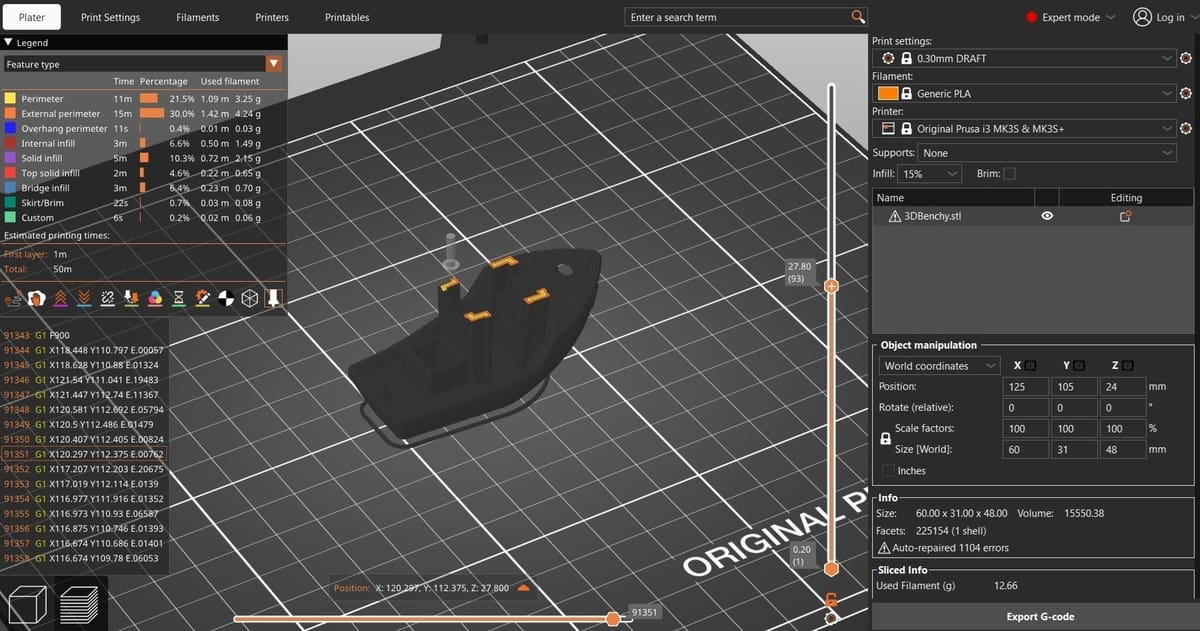
Task: Open the Supports dropdown
Action: coord(1047,153)
